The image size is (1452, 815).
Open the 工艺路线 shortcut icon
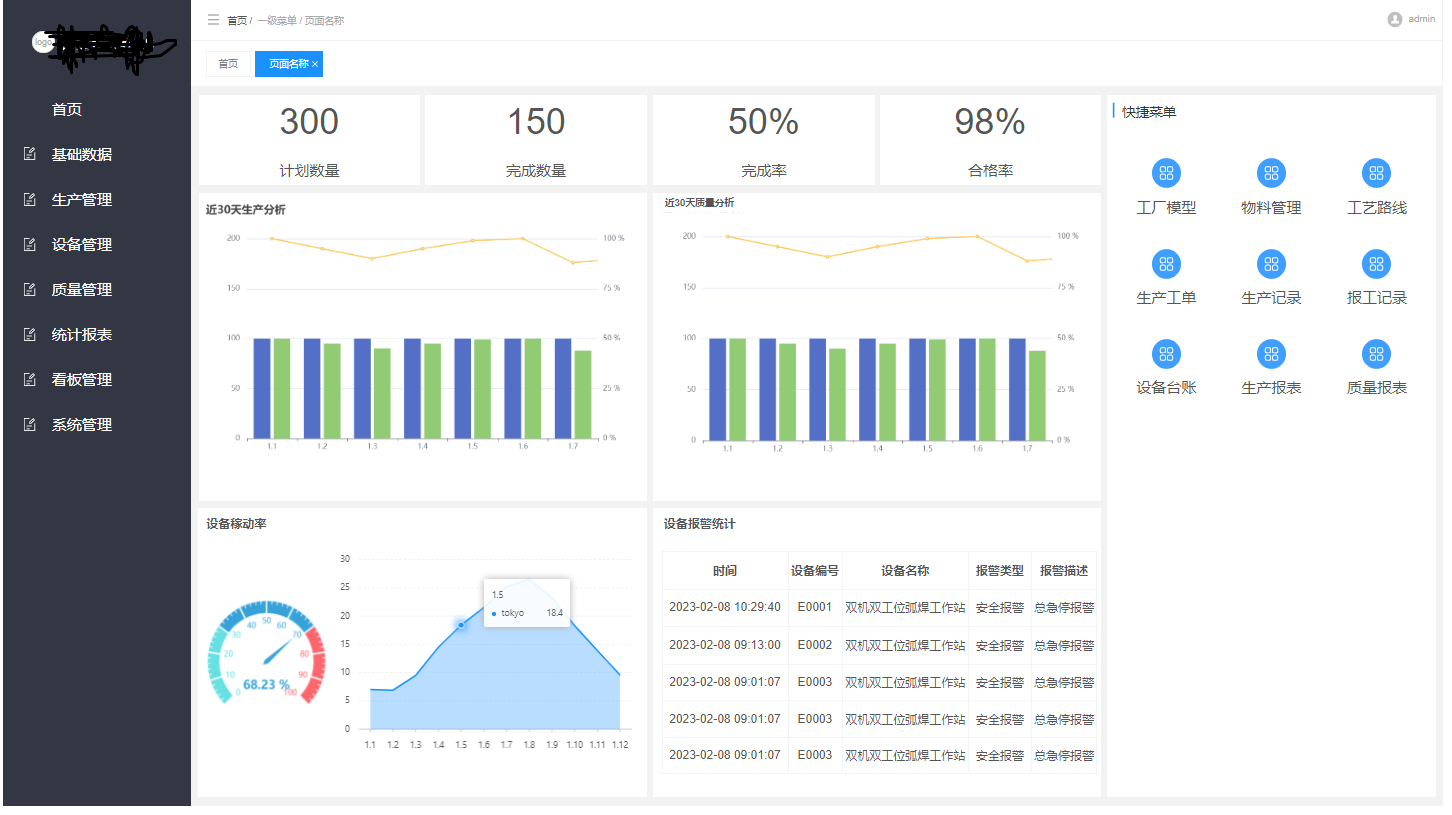(x=1377, y=173)
